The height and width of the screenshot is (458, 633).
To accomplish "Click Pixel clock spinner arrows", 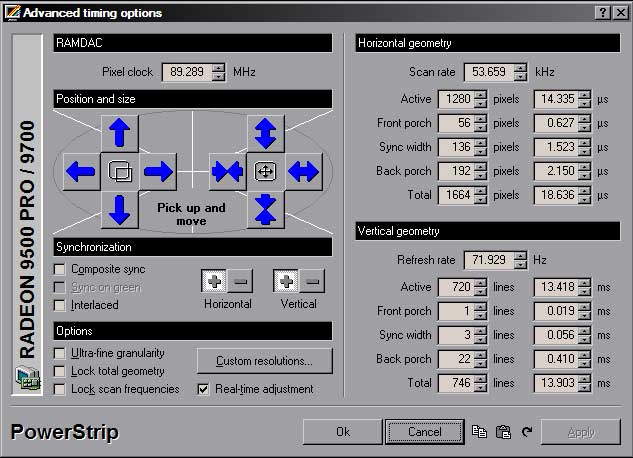I will [218, 72].
